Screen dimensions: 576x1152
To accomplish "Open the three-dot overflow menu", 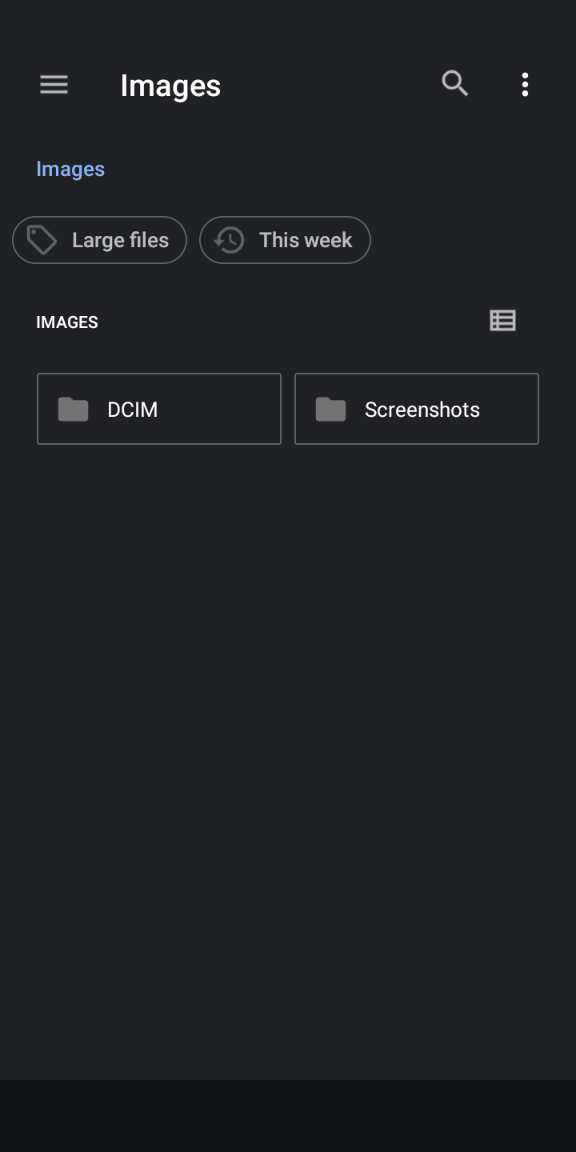I will (525, 84).
